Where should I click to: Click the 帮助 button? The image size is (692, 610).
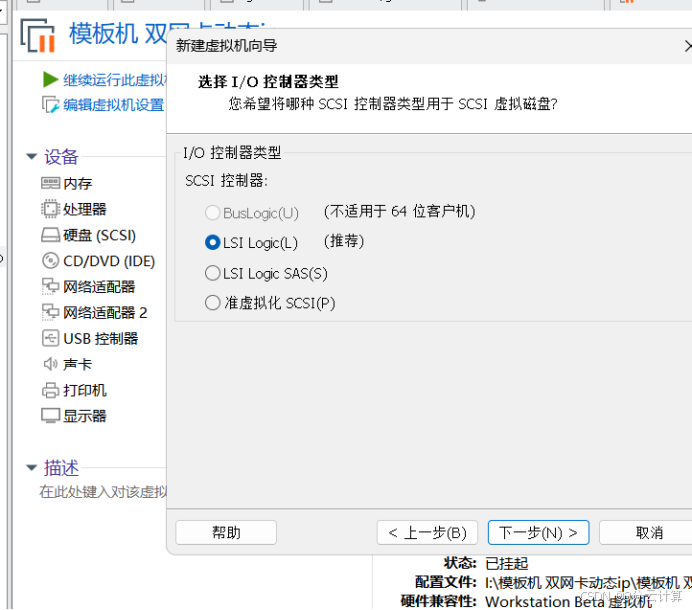click(x=226, y=532)
